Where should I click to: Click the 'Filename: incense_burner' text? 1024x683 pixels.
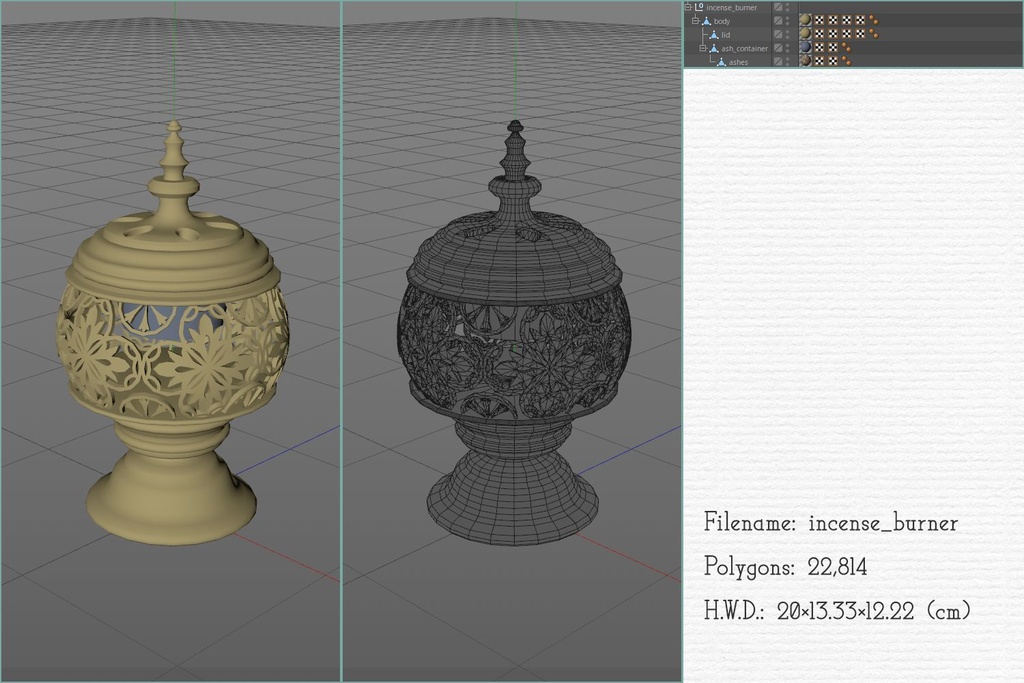(x=831, y=522)
